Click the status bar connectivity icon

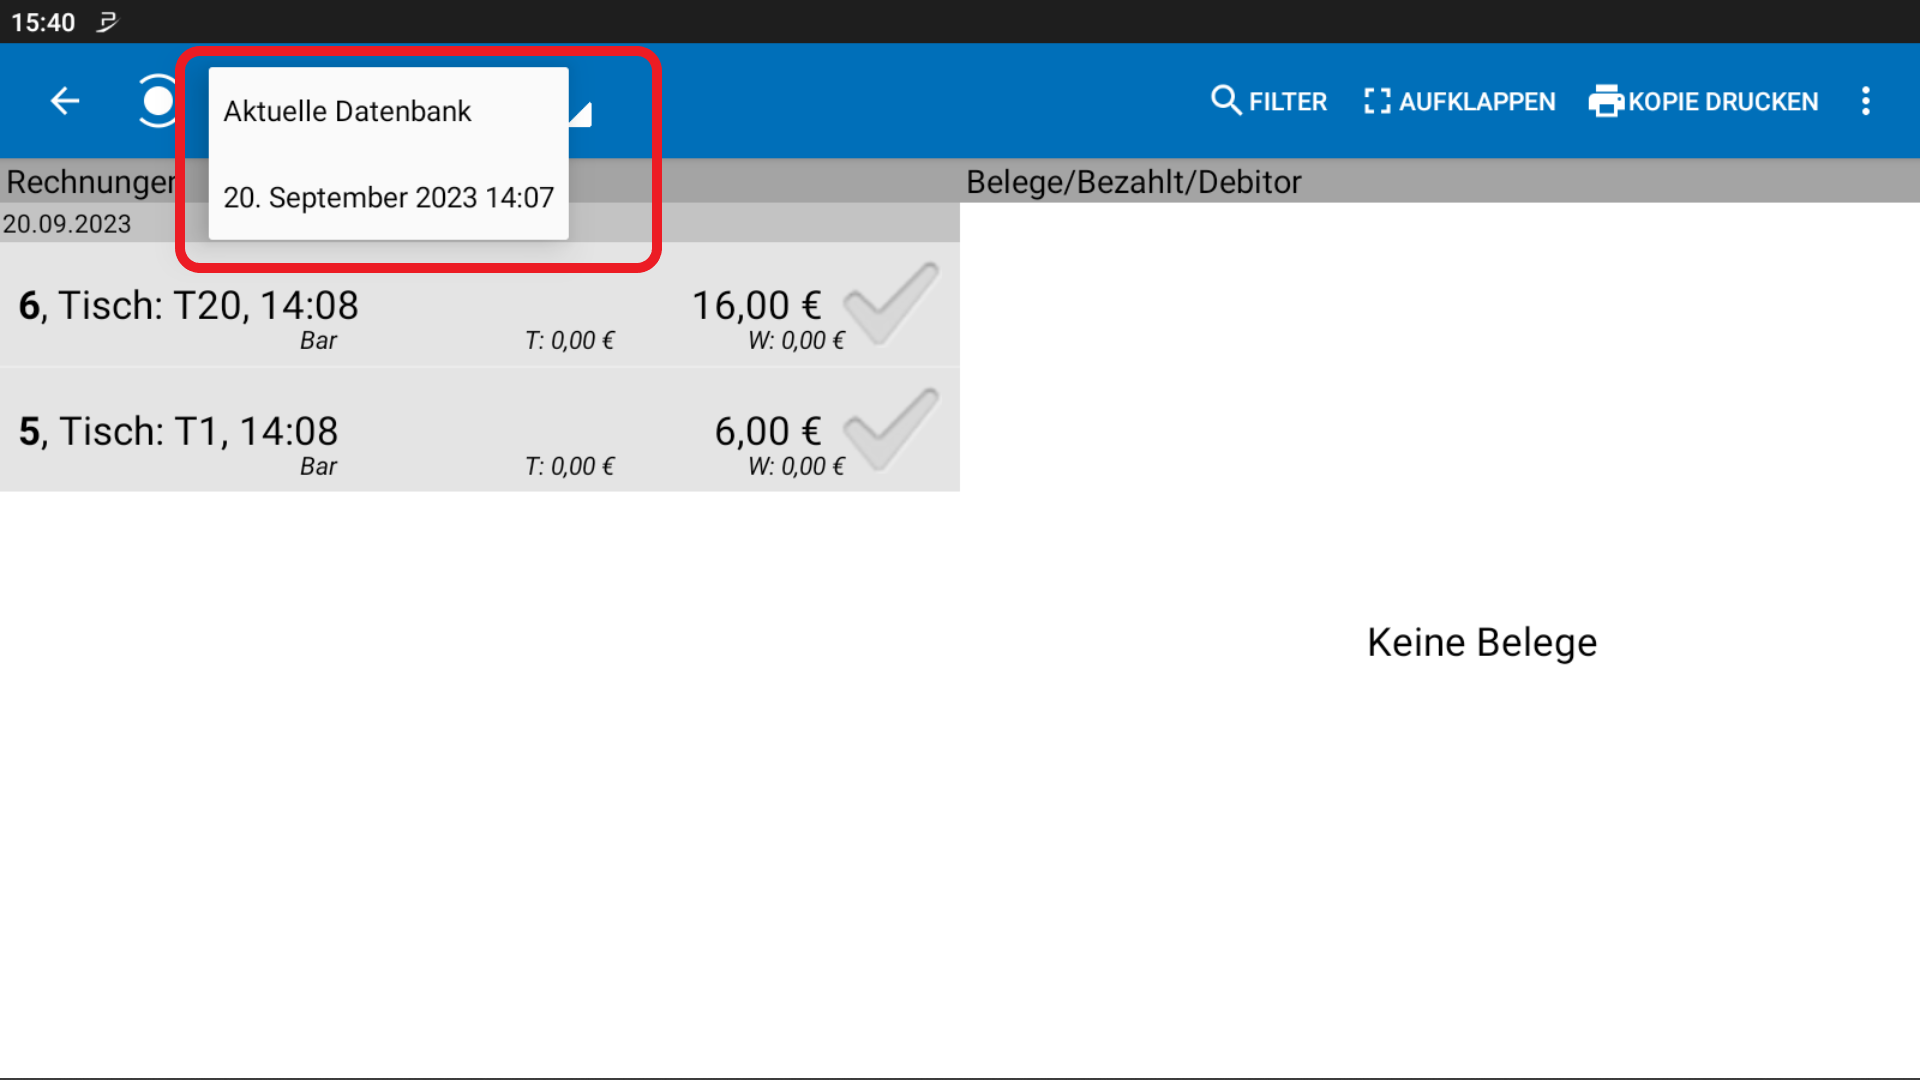(106, 21)
